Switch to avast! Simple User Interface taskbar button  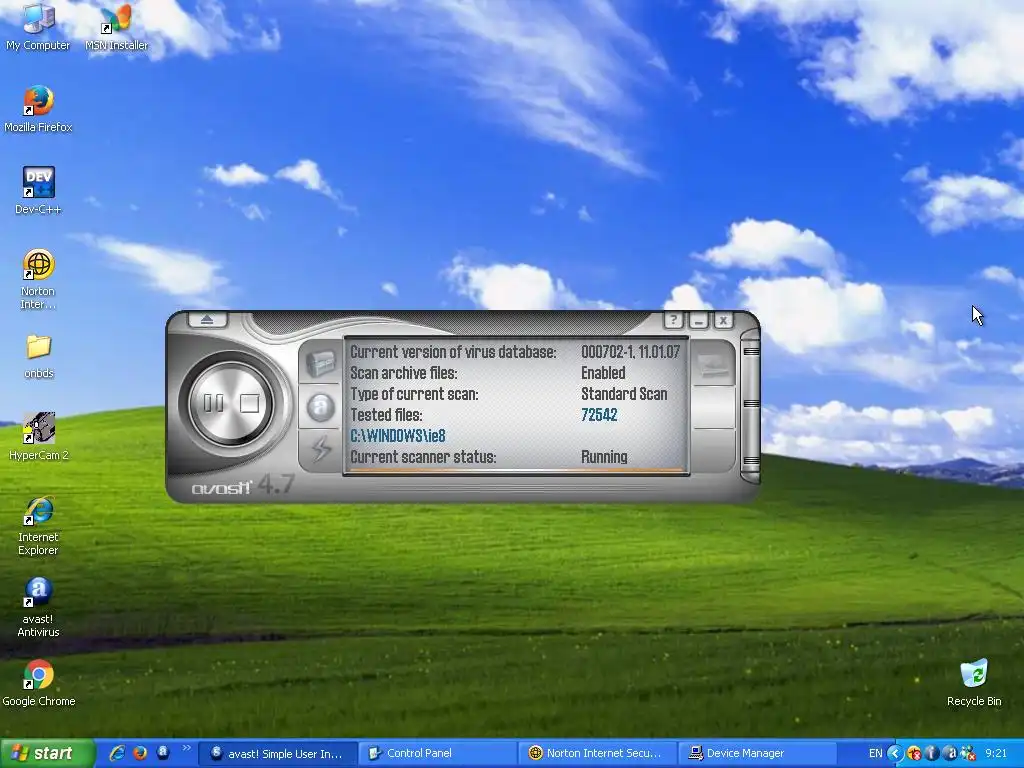[277, 754]
